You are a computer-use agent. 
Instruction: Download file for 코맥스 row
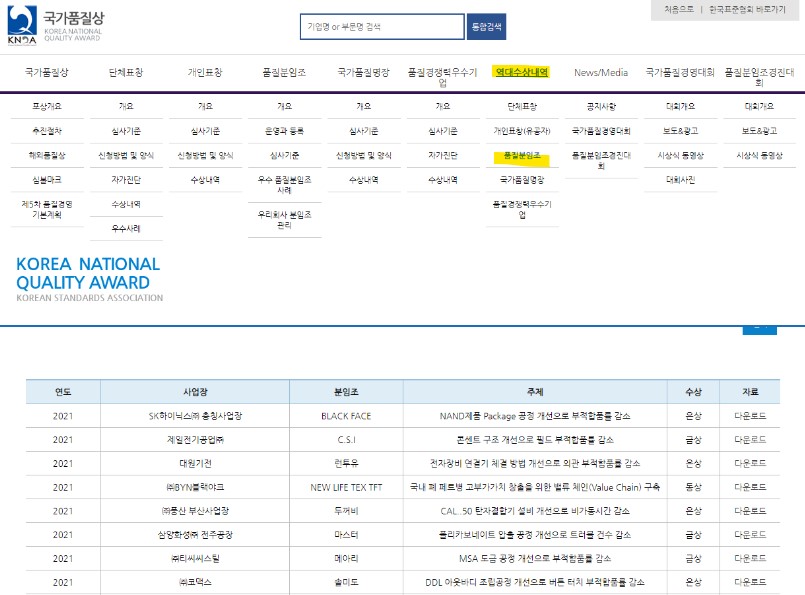click(750, 582)
